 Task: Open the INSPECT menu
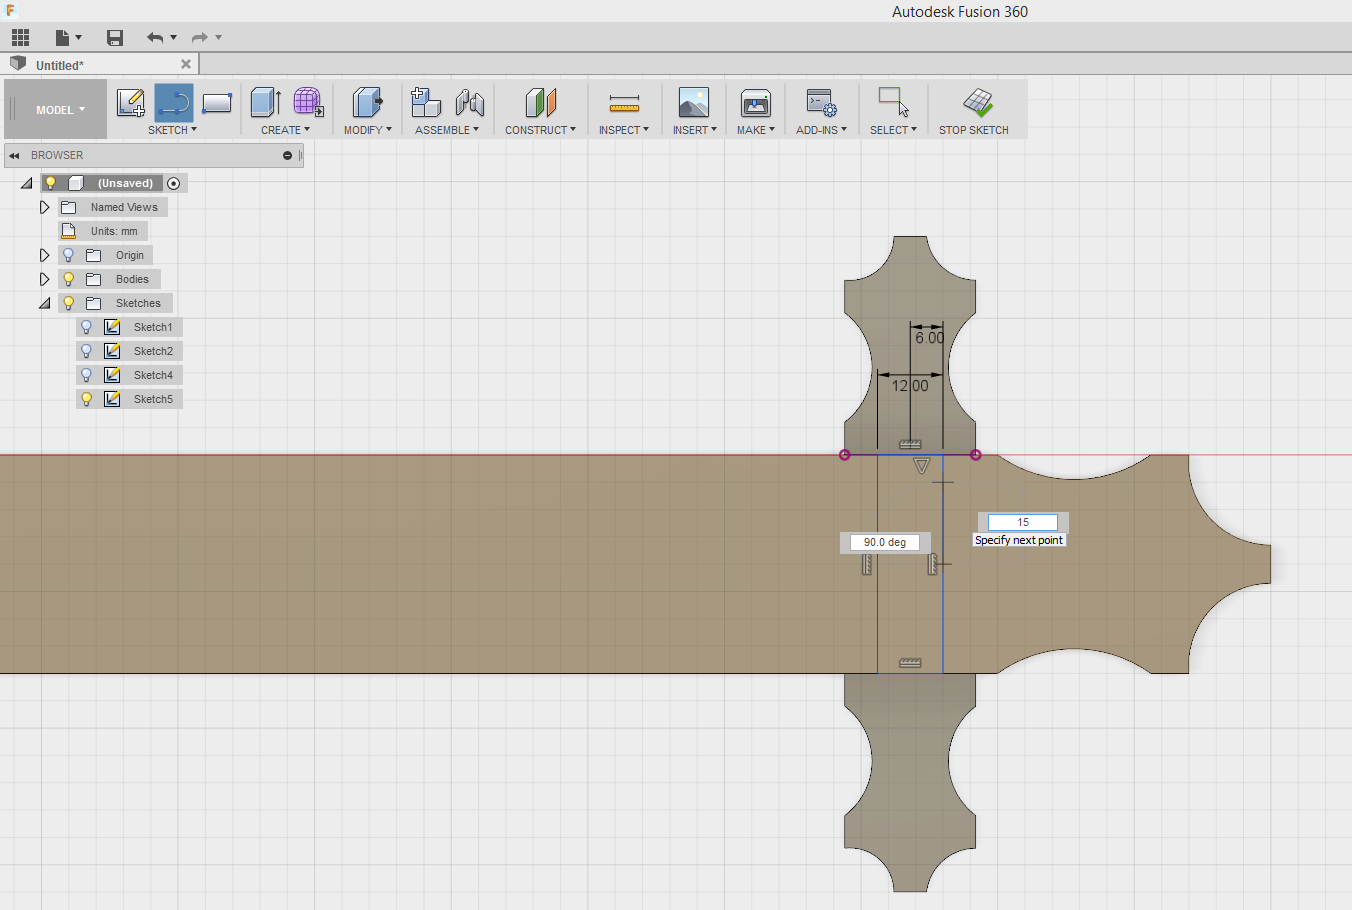pyautogui.click(x=624, y=130)
